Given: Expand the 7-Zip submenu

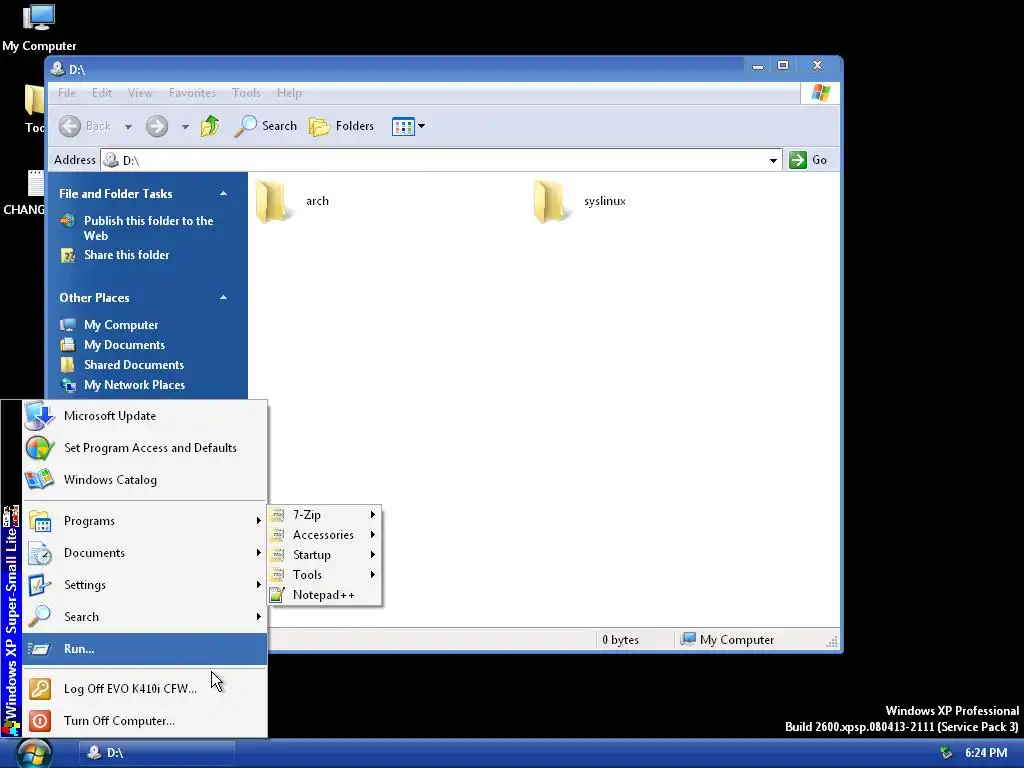Looking at the screenshot, I should coord(324,515).
